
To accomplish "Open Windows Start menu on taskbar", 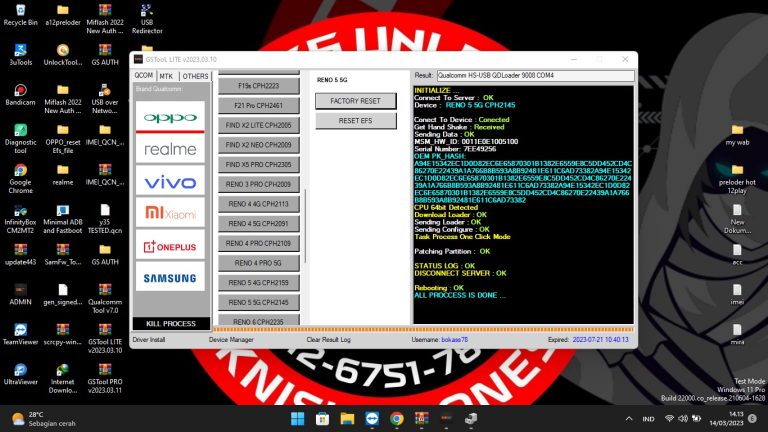I will tap(297, 419).
